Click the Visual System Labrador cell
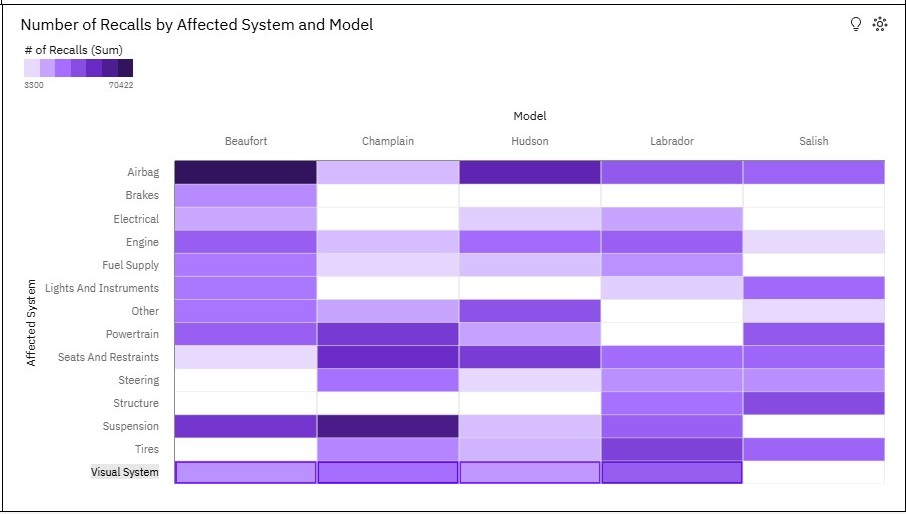Image resolution: width=906 pixels, height=514 pixels. (x=671, y=472)
